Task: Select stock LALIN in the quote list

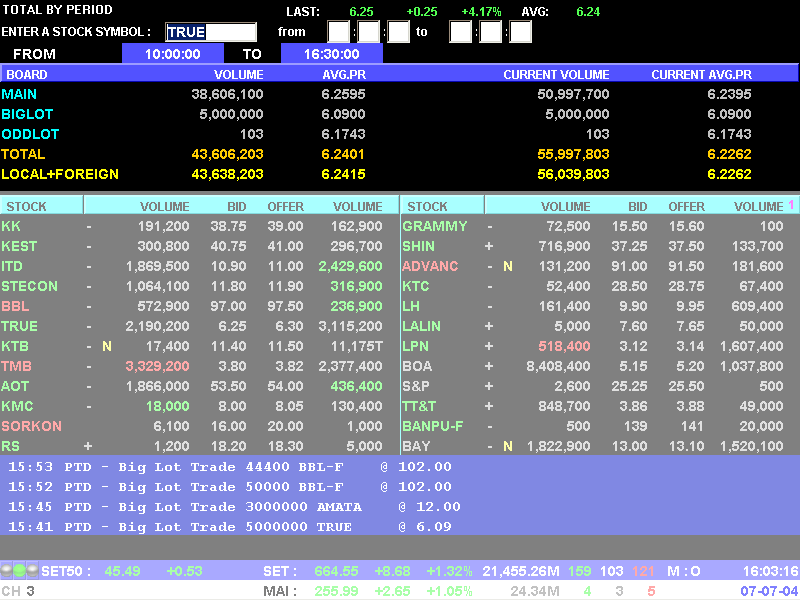Action: 421,326
